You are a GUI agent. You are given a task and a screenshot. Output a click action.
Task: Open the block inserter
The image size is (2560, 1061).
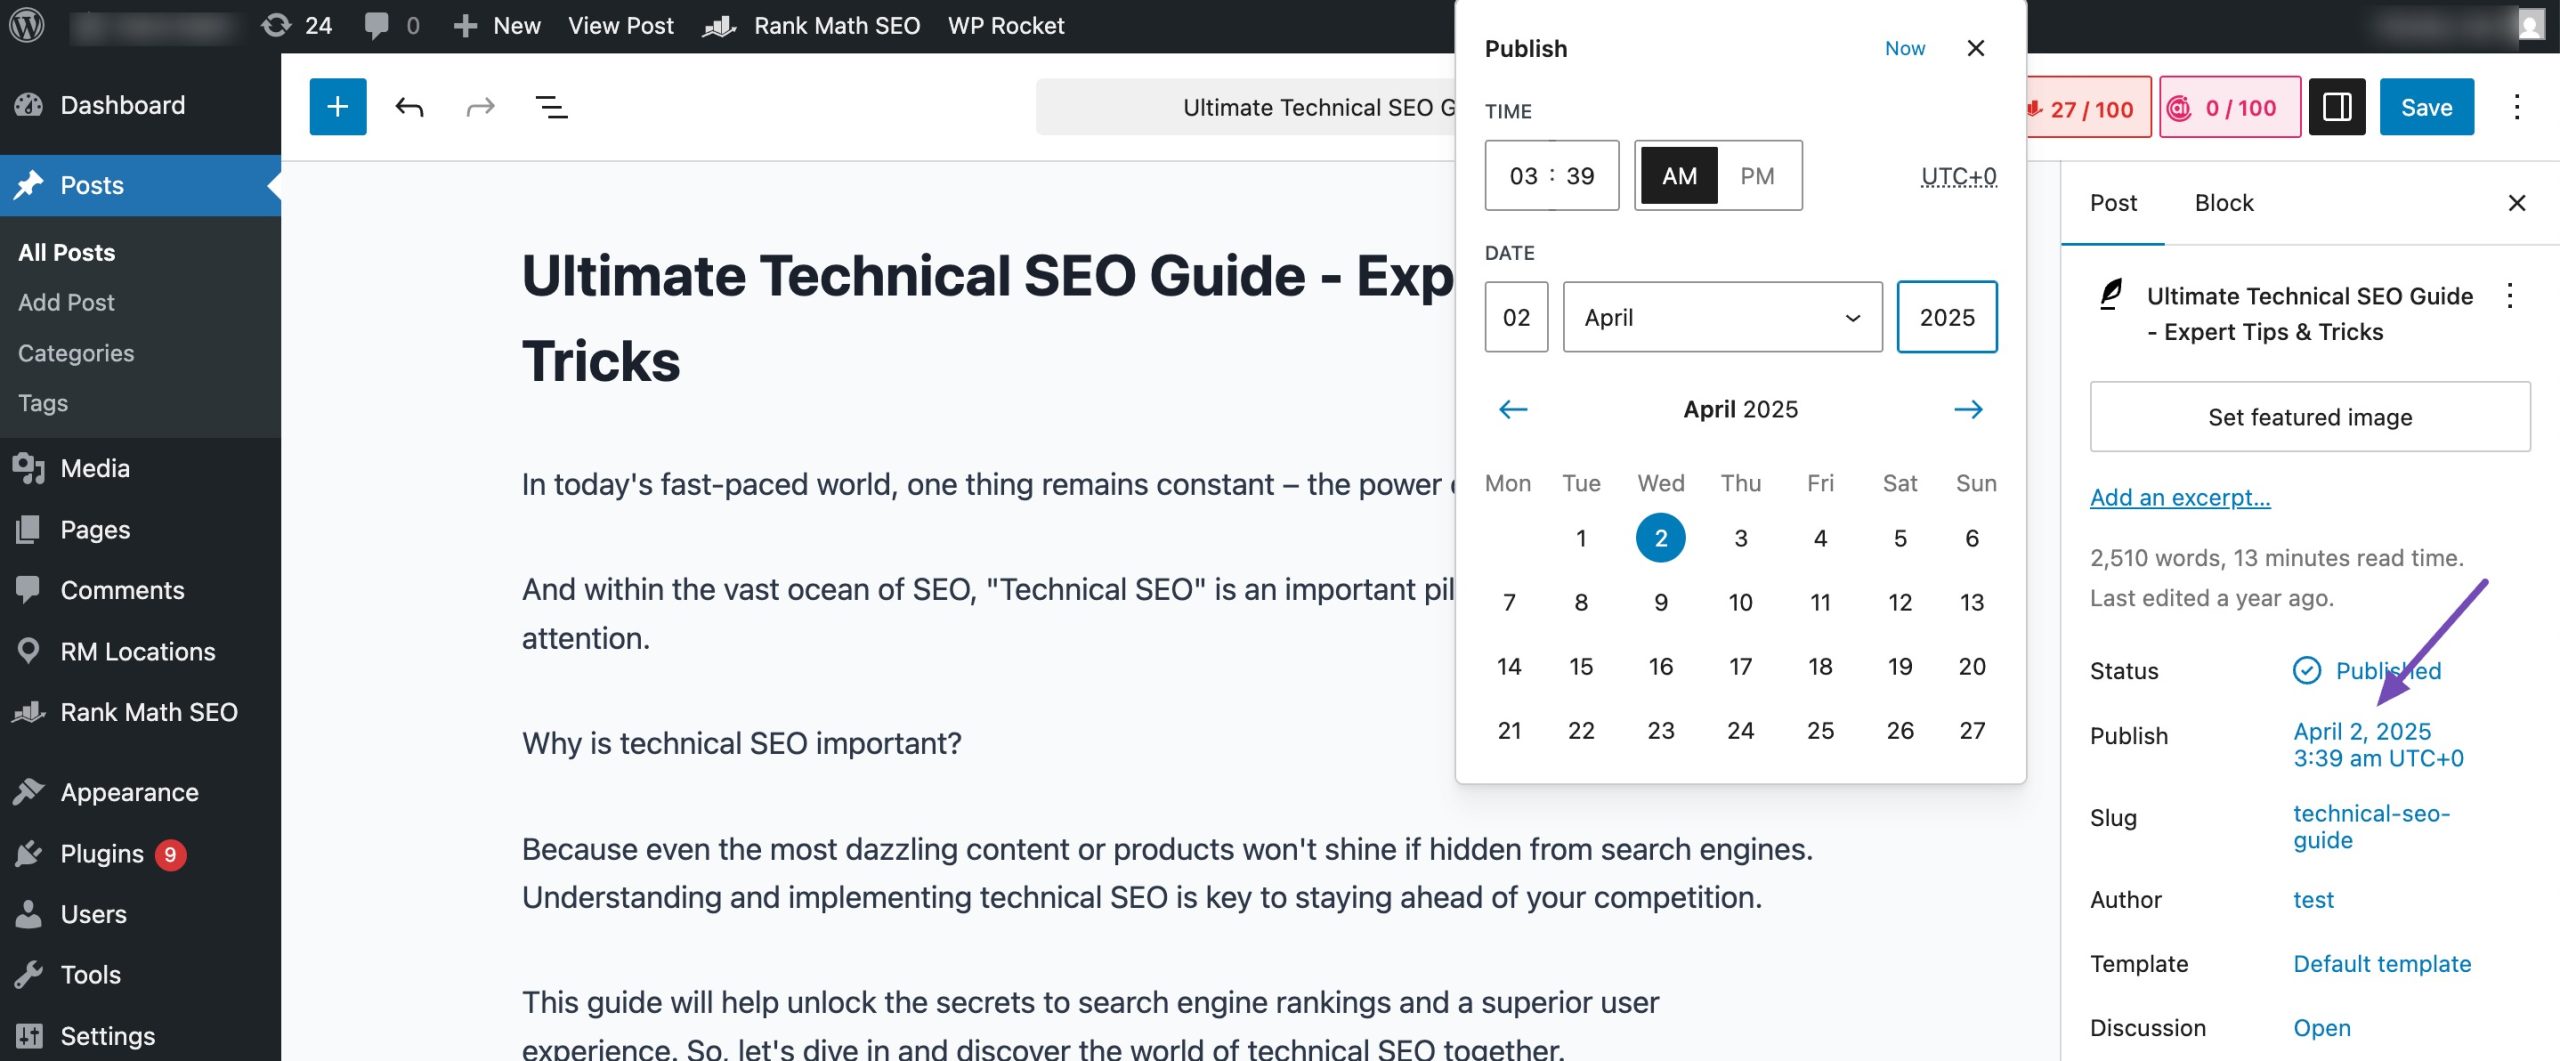[x=337, y=107]
